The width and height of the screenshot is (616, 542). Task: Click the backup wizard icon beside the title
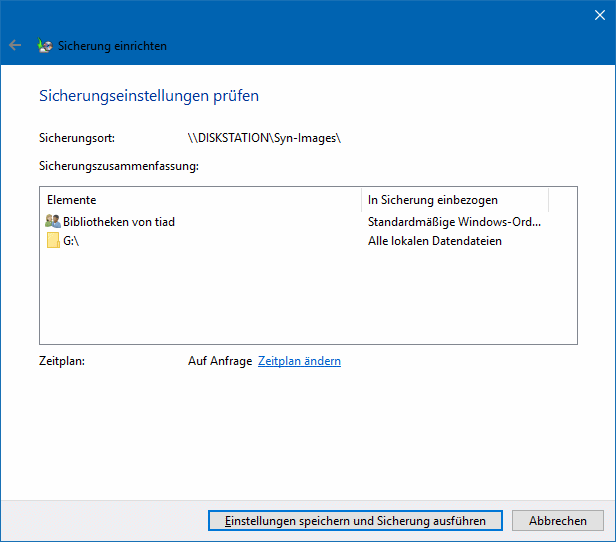click(x=45, y=46)
